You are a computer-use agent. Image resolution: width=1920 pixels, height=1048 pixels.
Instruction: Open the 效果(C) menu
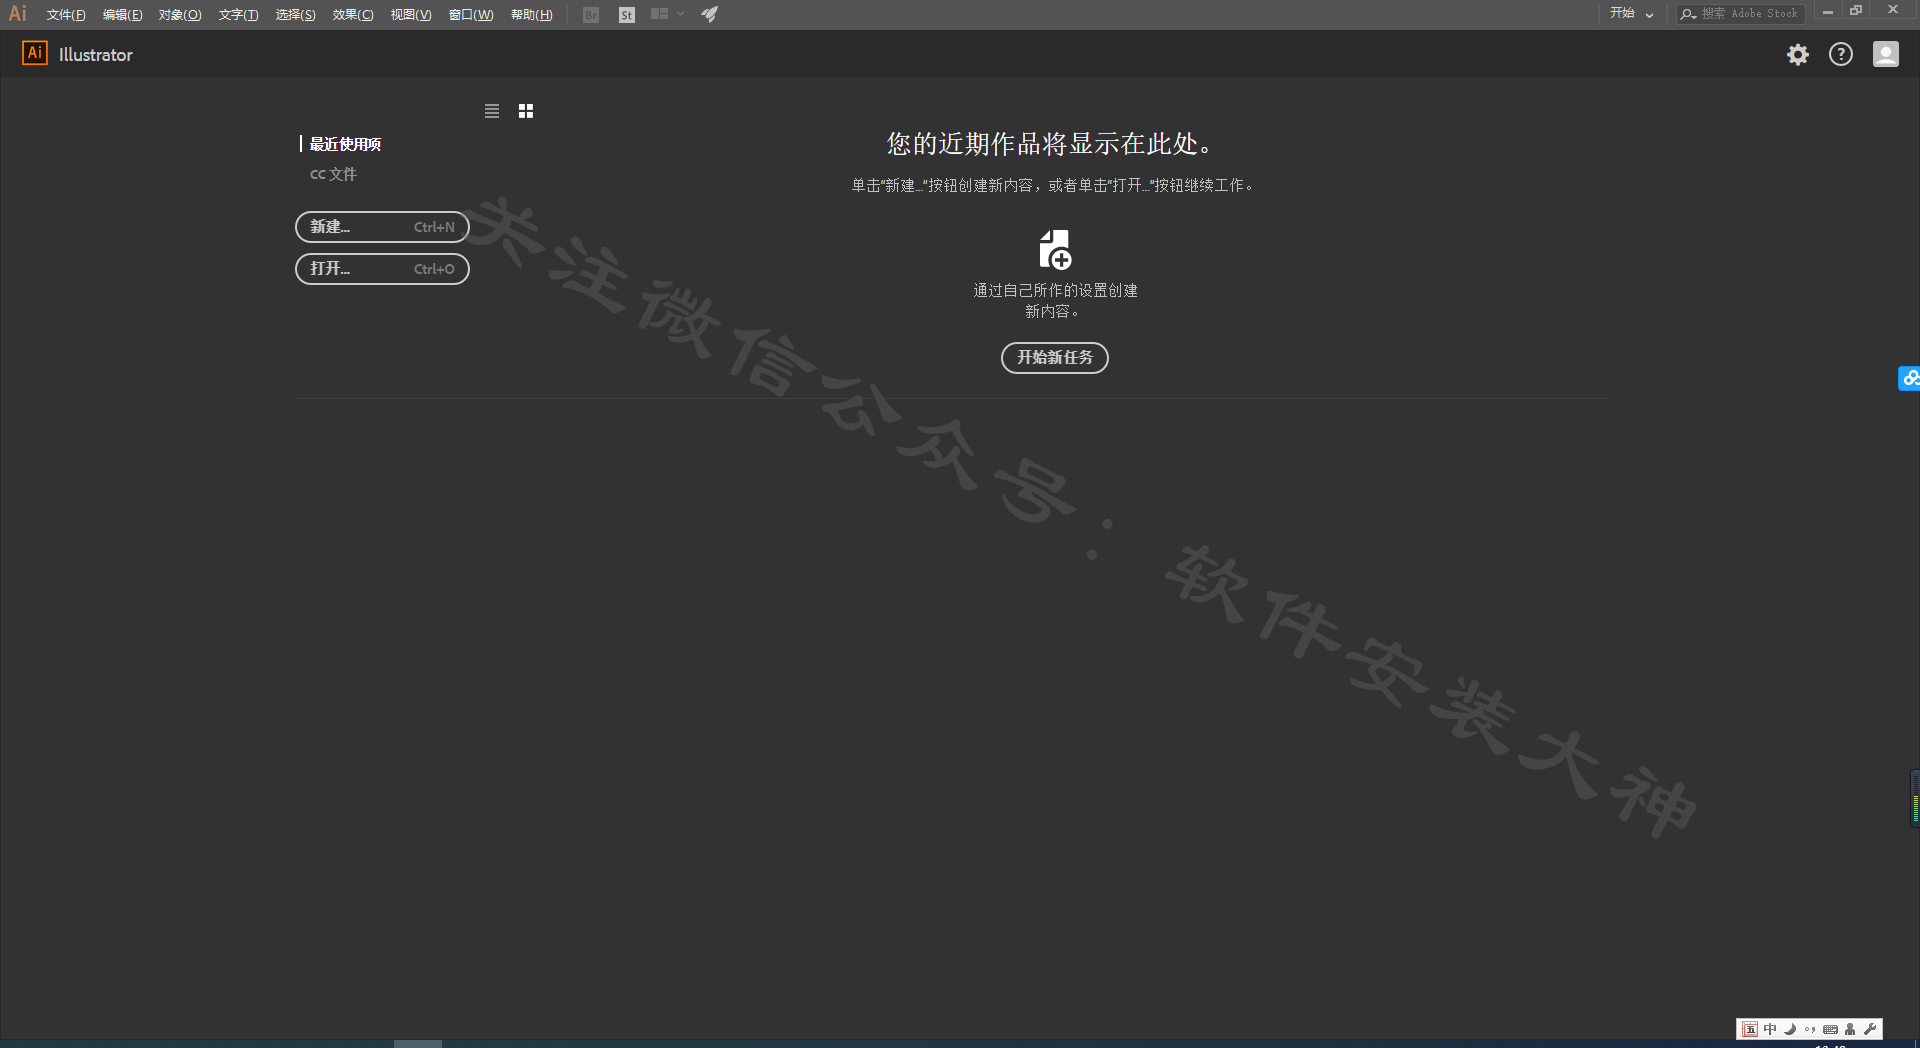click(353, 15)
